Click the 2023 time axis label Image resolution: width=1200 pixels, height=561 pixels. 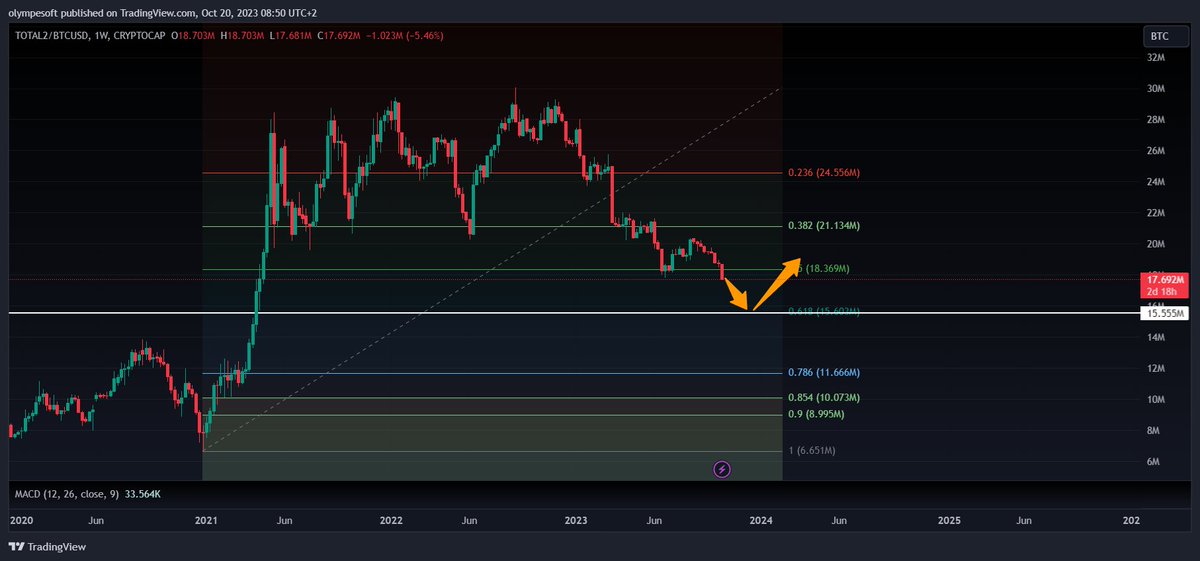point(576,521)
